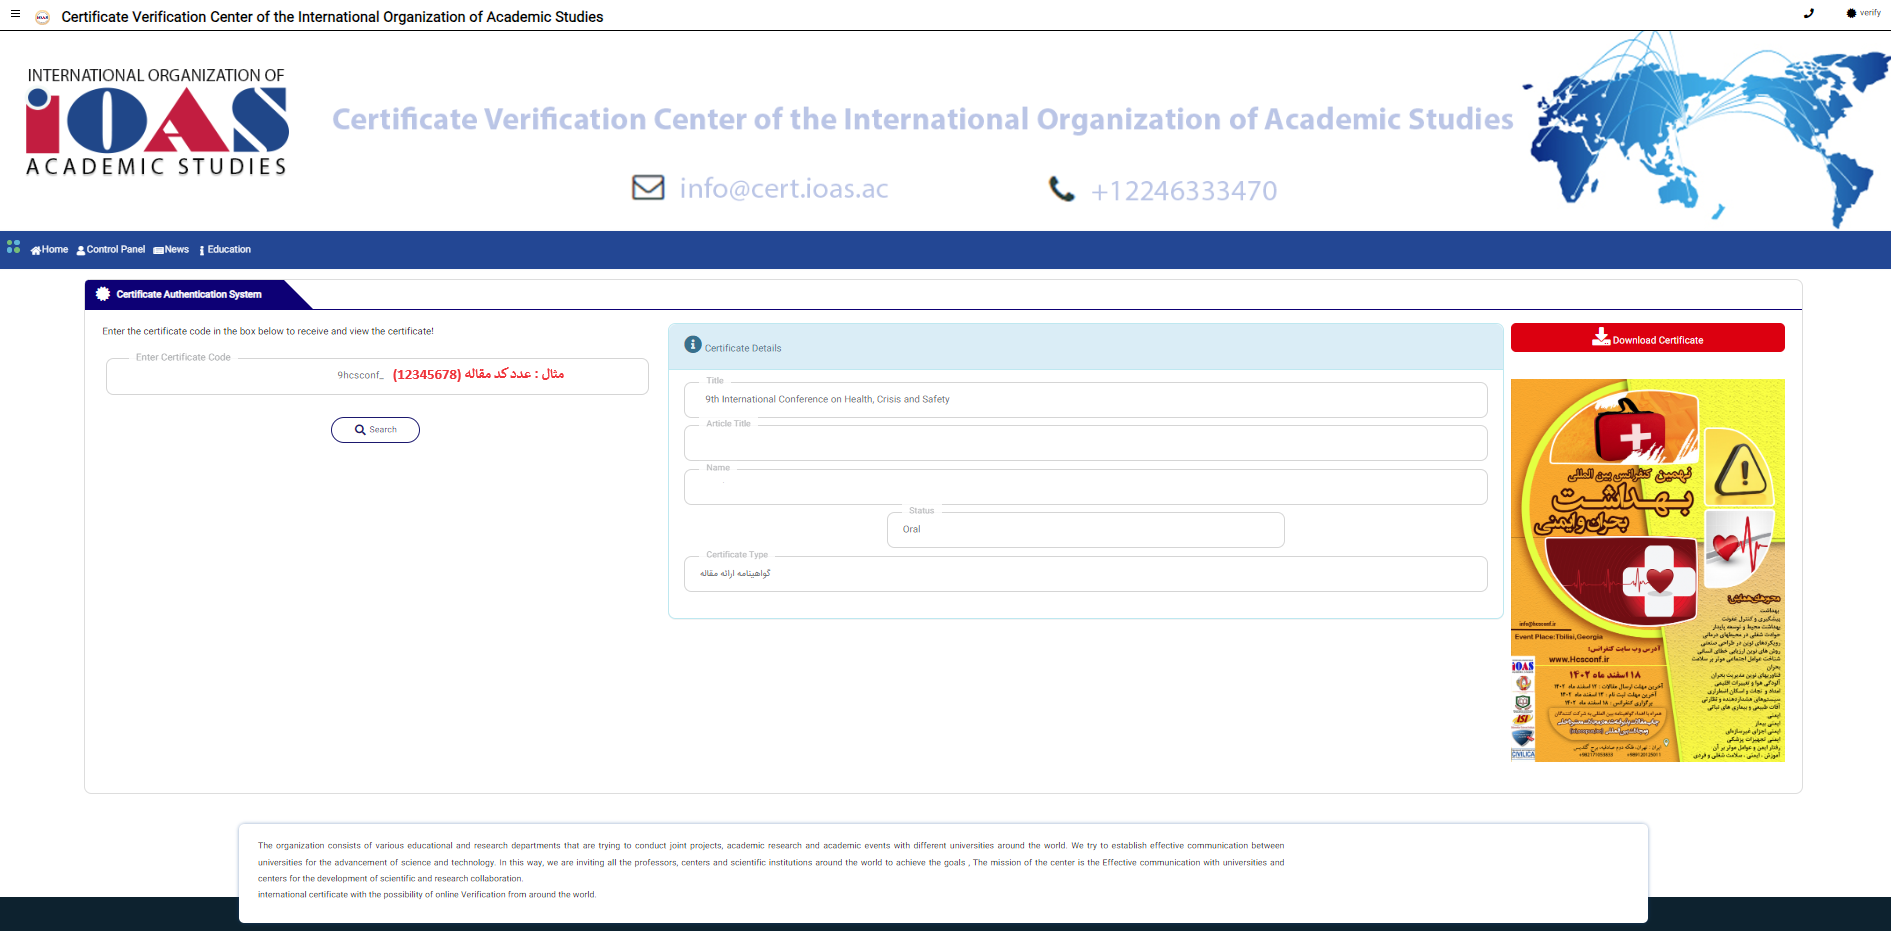Click the four-dots grid icon in navbar
This screenshot has height=931, width=1891.
(x=13, y=246)
